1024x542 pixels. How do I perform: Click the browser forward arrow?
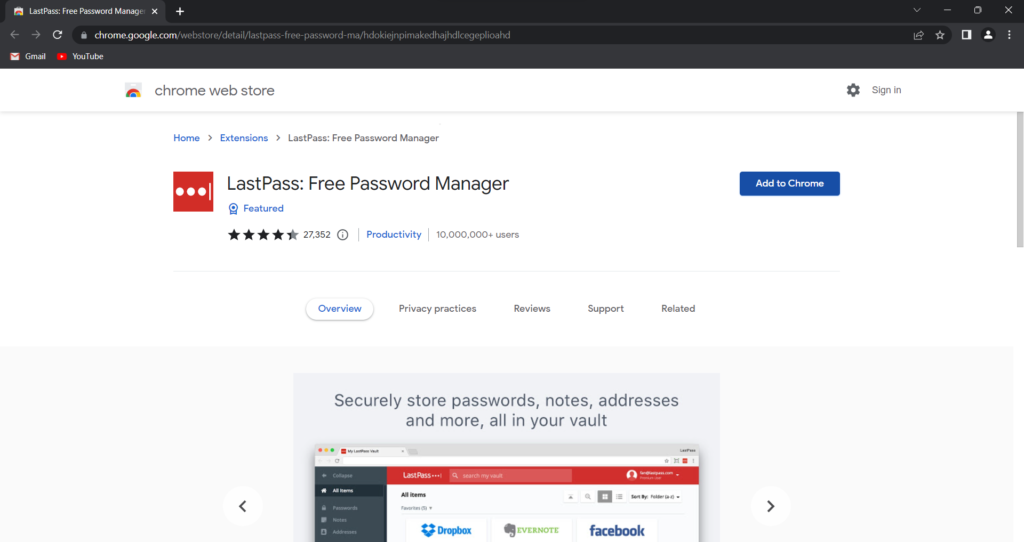pyautogui.click(x=36, y=35)
